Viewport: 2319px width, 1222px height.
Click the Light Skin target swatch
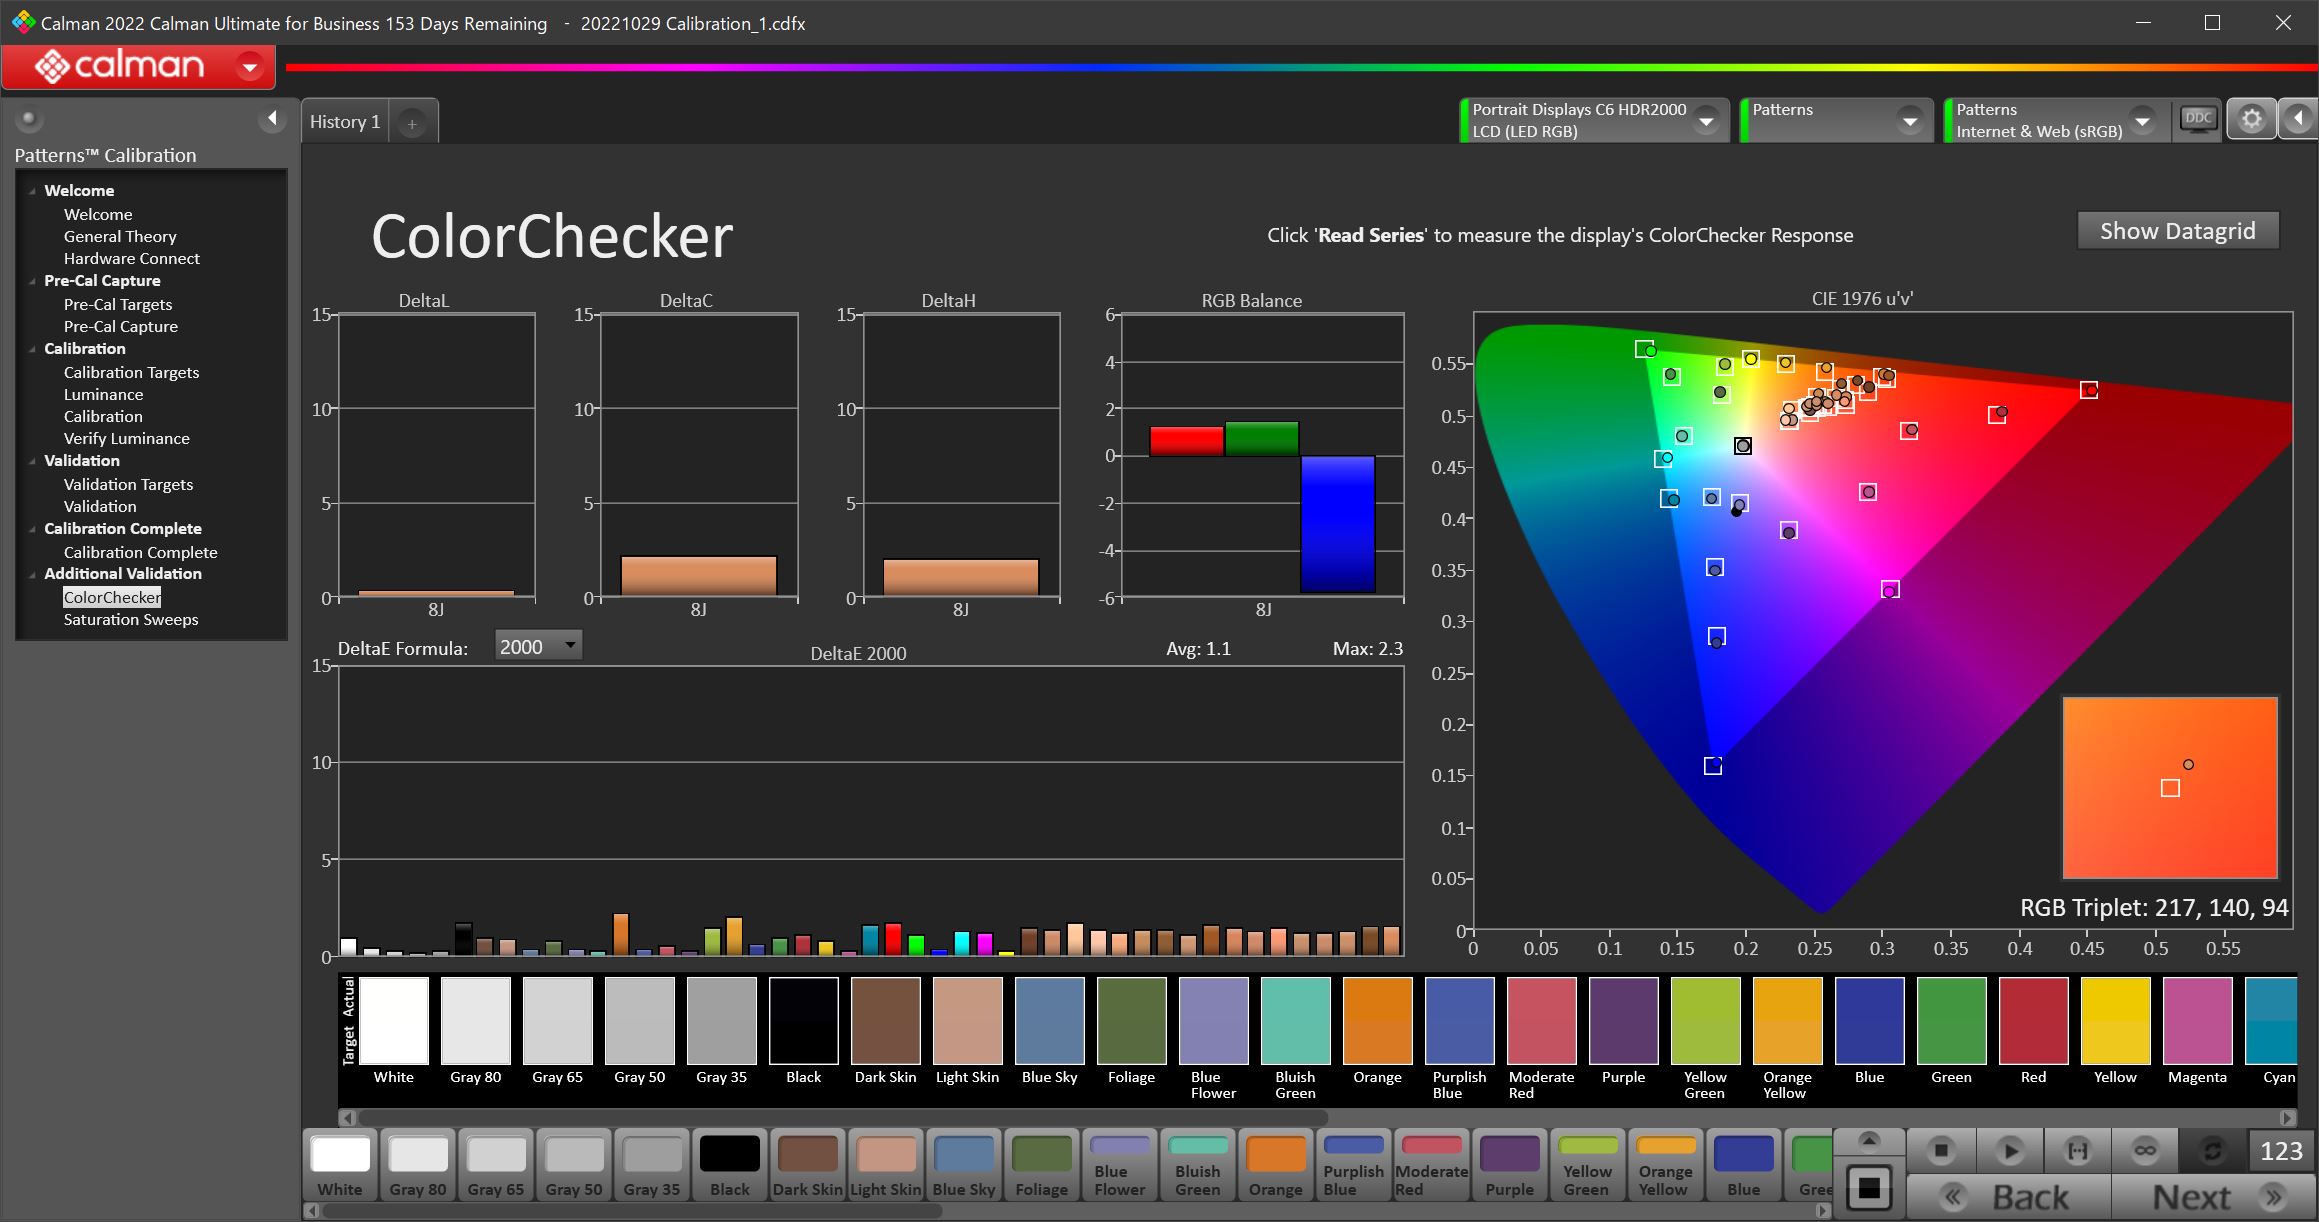click(968, 1021)
